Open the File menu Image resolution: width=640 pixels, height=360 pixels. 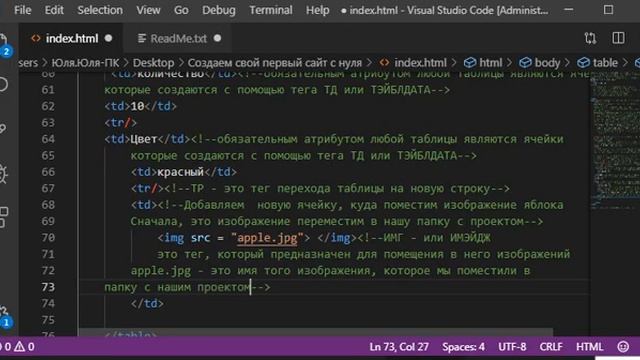click(22, 10)
